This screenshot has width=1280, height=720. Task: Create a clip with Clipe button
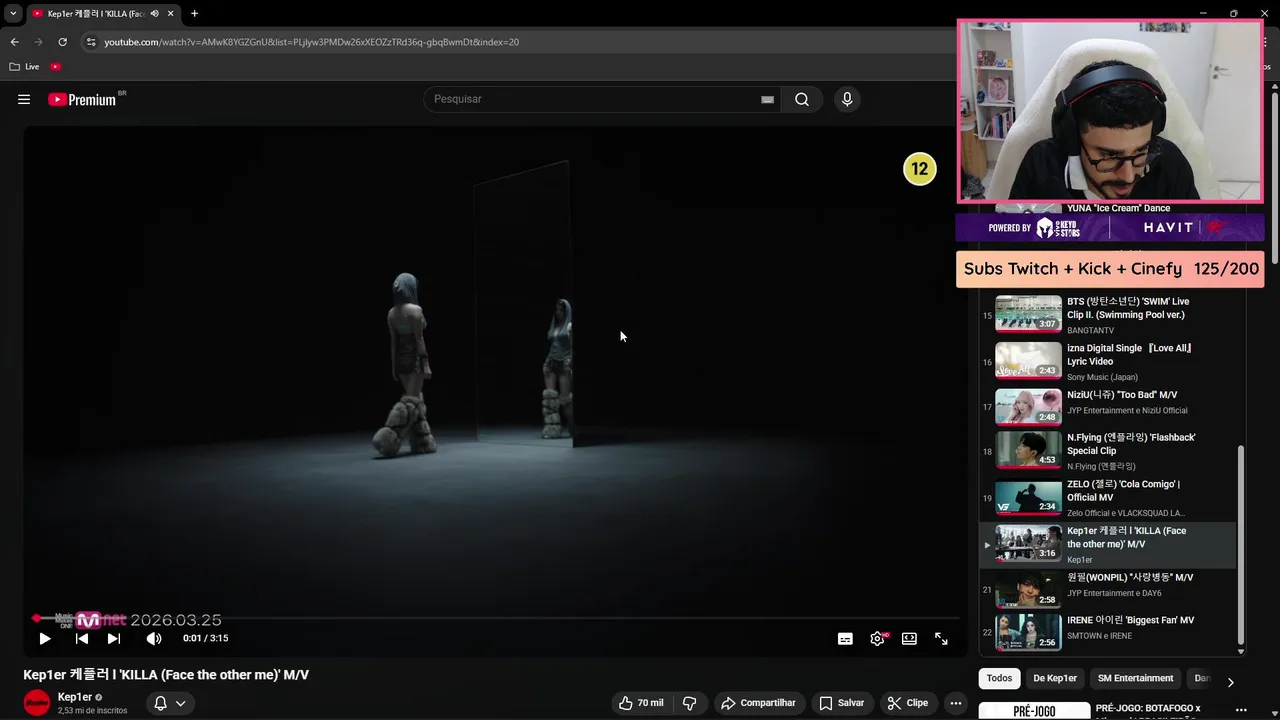coord(908,703)
